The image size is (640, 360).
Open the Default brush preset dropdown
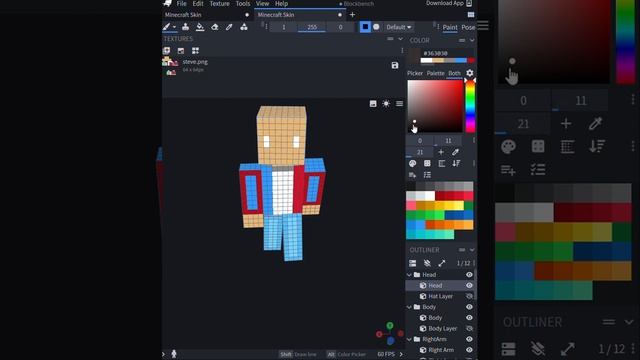(399, 27)
